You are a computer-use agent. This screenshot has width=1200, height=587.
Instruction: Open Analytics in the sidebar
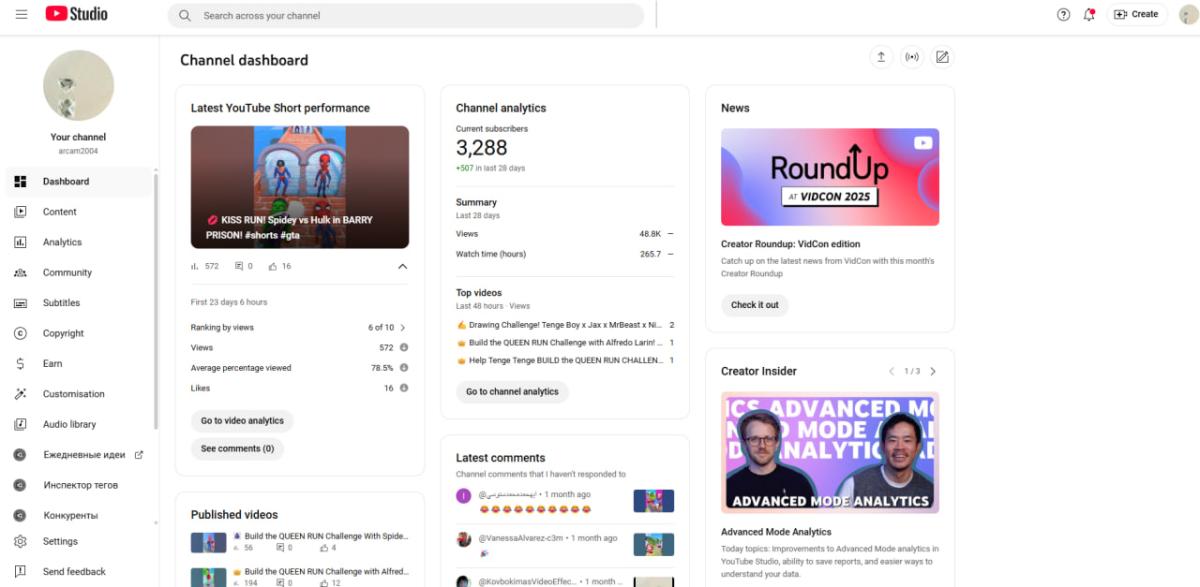coord(79,242)
